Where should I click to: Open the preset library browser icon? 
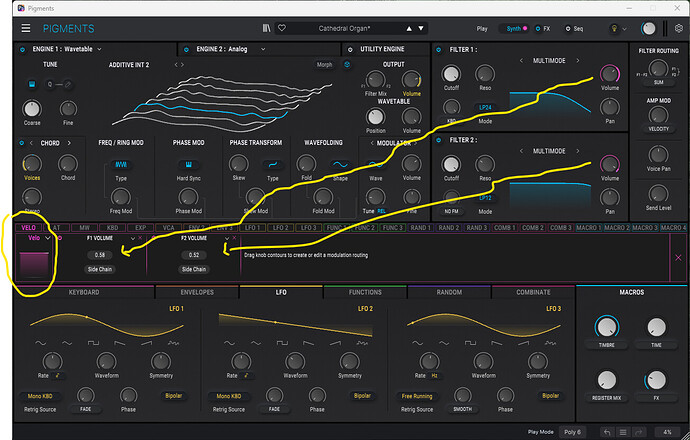point(267,28)
